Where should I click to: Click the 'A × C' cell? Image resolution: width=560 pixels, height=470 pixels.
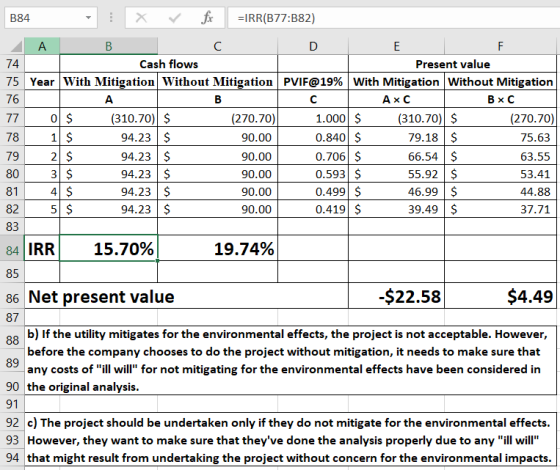tap(396, 99)
